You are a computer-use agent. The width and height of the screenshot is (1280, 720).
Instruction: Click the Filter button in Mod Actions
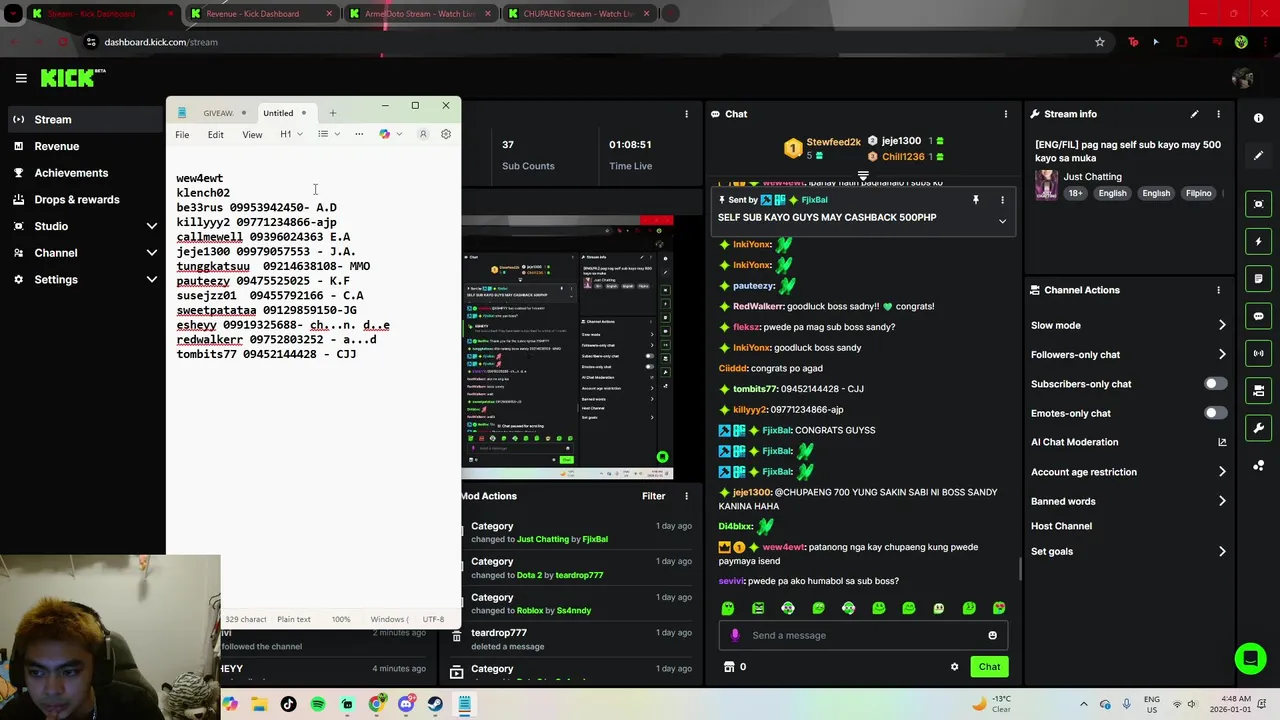[x=653, y=496]
